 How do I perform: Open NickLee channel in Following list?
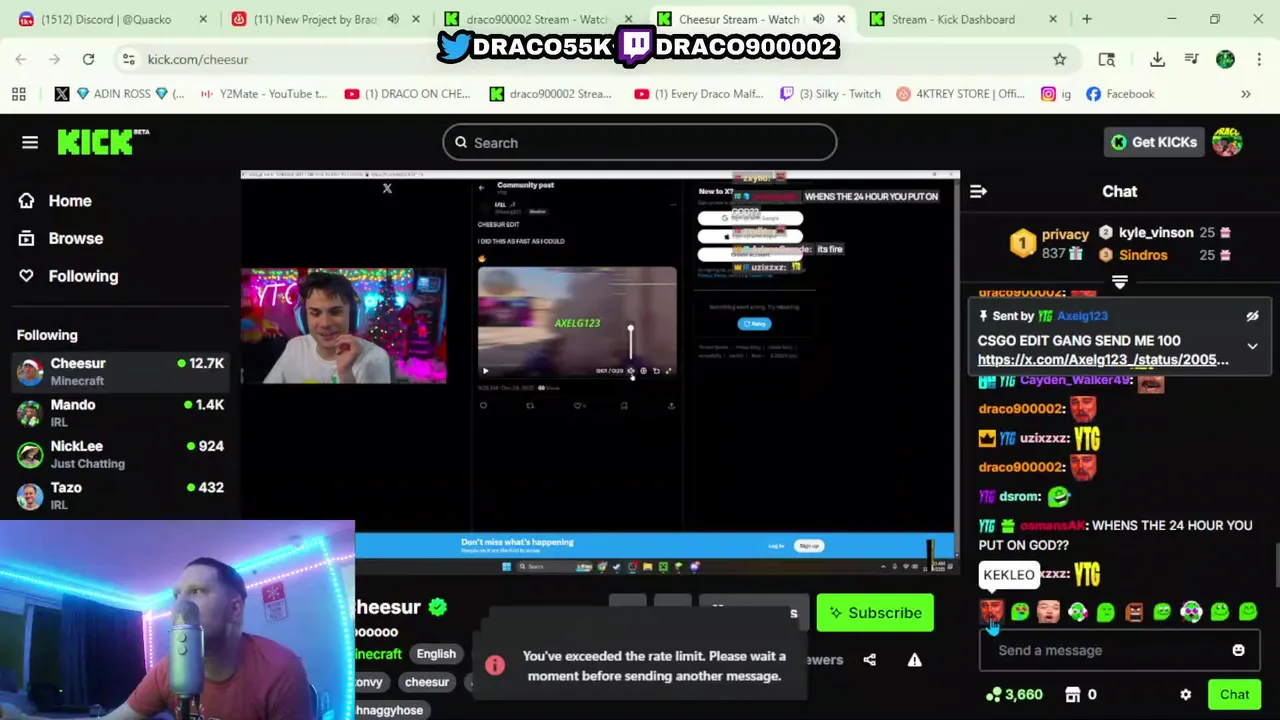120,454
